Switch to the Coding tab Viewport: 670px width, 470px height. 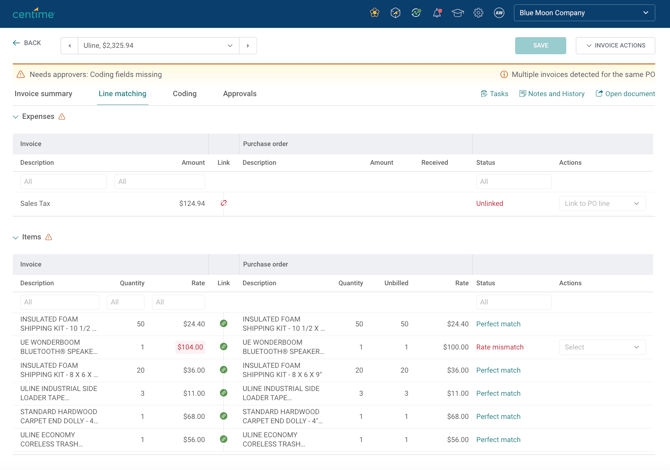click(184, 94)
